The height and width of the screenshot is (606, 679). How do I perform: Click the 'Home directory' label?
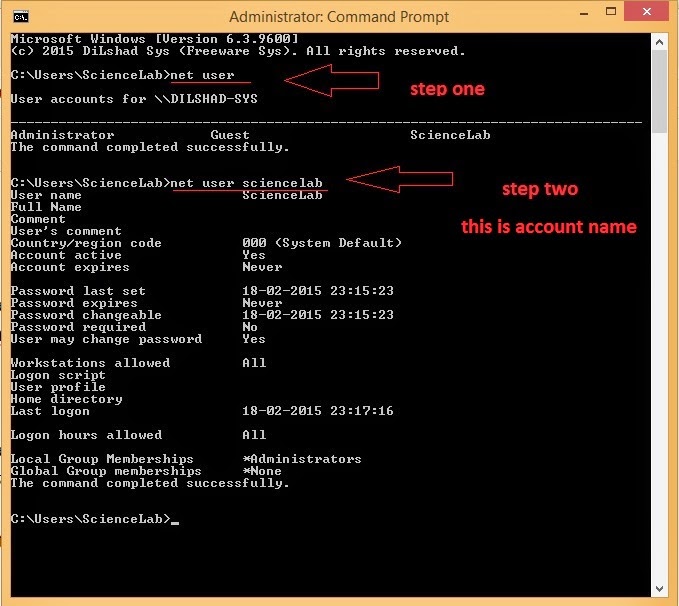[x=66, y=399]
